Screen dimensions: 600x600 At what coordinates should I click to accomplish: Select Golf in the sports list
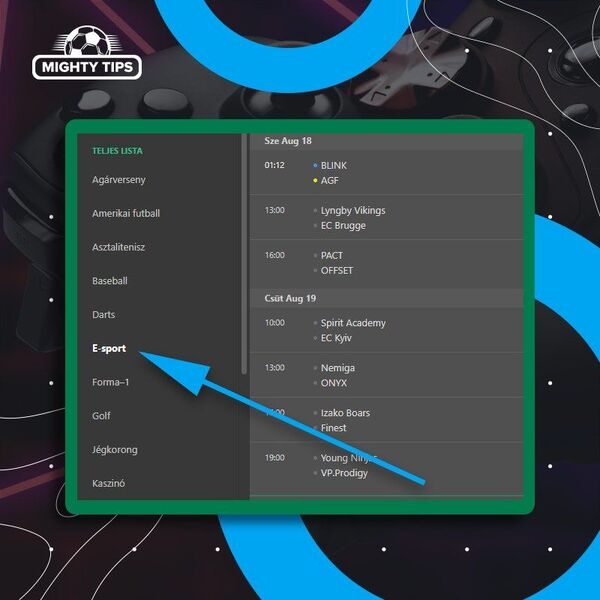101,416
